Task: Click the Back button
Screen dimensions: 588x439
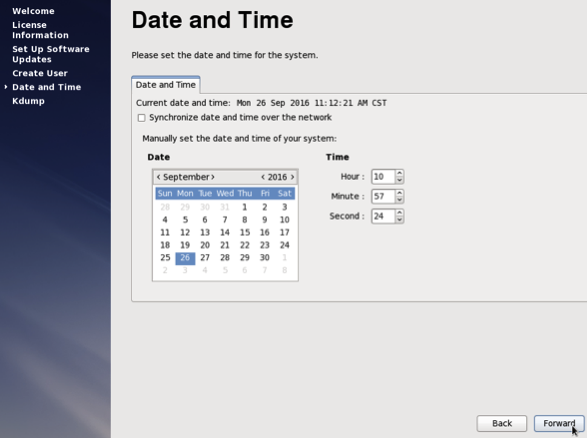Action: 502,424
